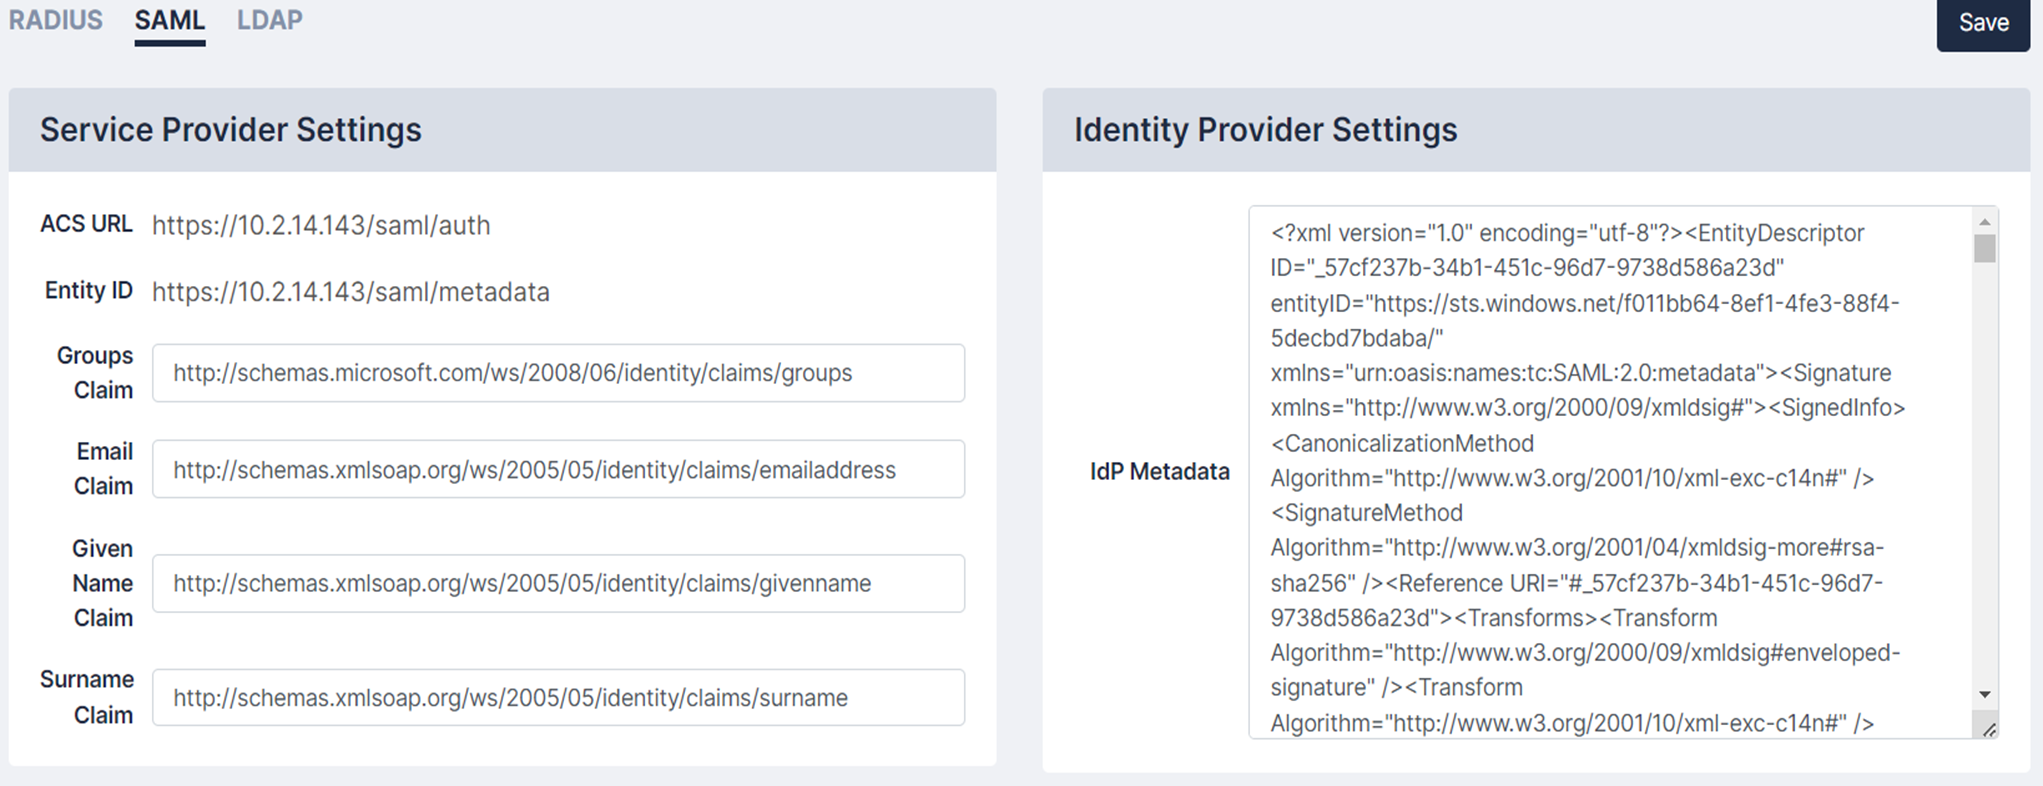
Task: Click the IdP Metadata scrollbar thumb
Action: point(1985,248)
